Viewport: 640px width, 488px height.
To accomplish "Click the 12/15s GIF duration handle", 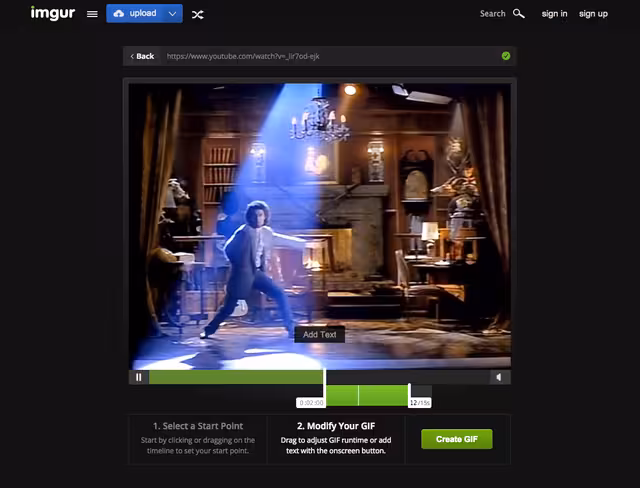I will (420, 403).
